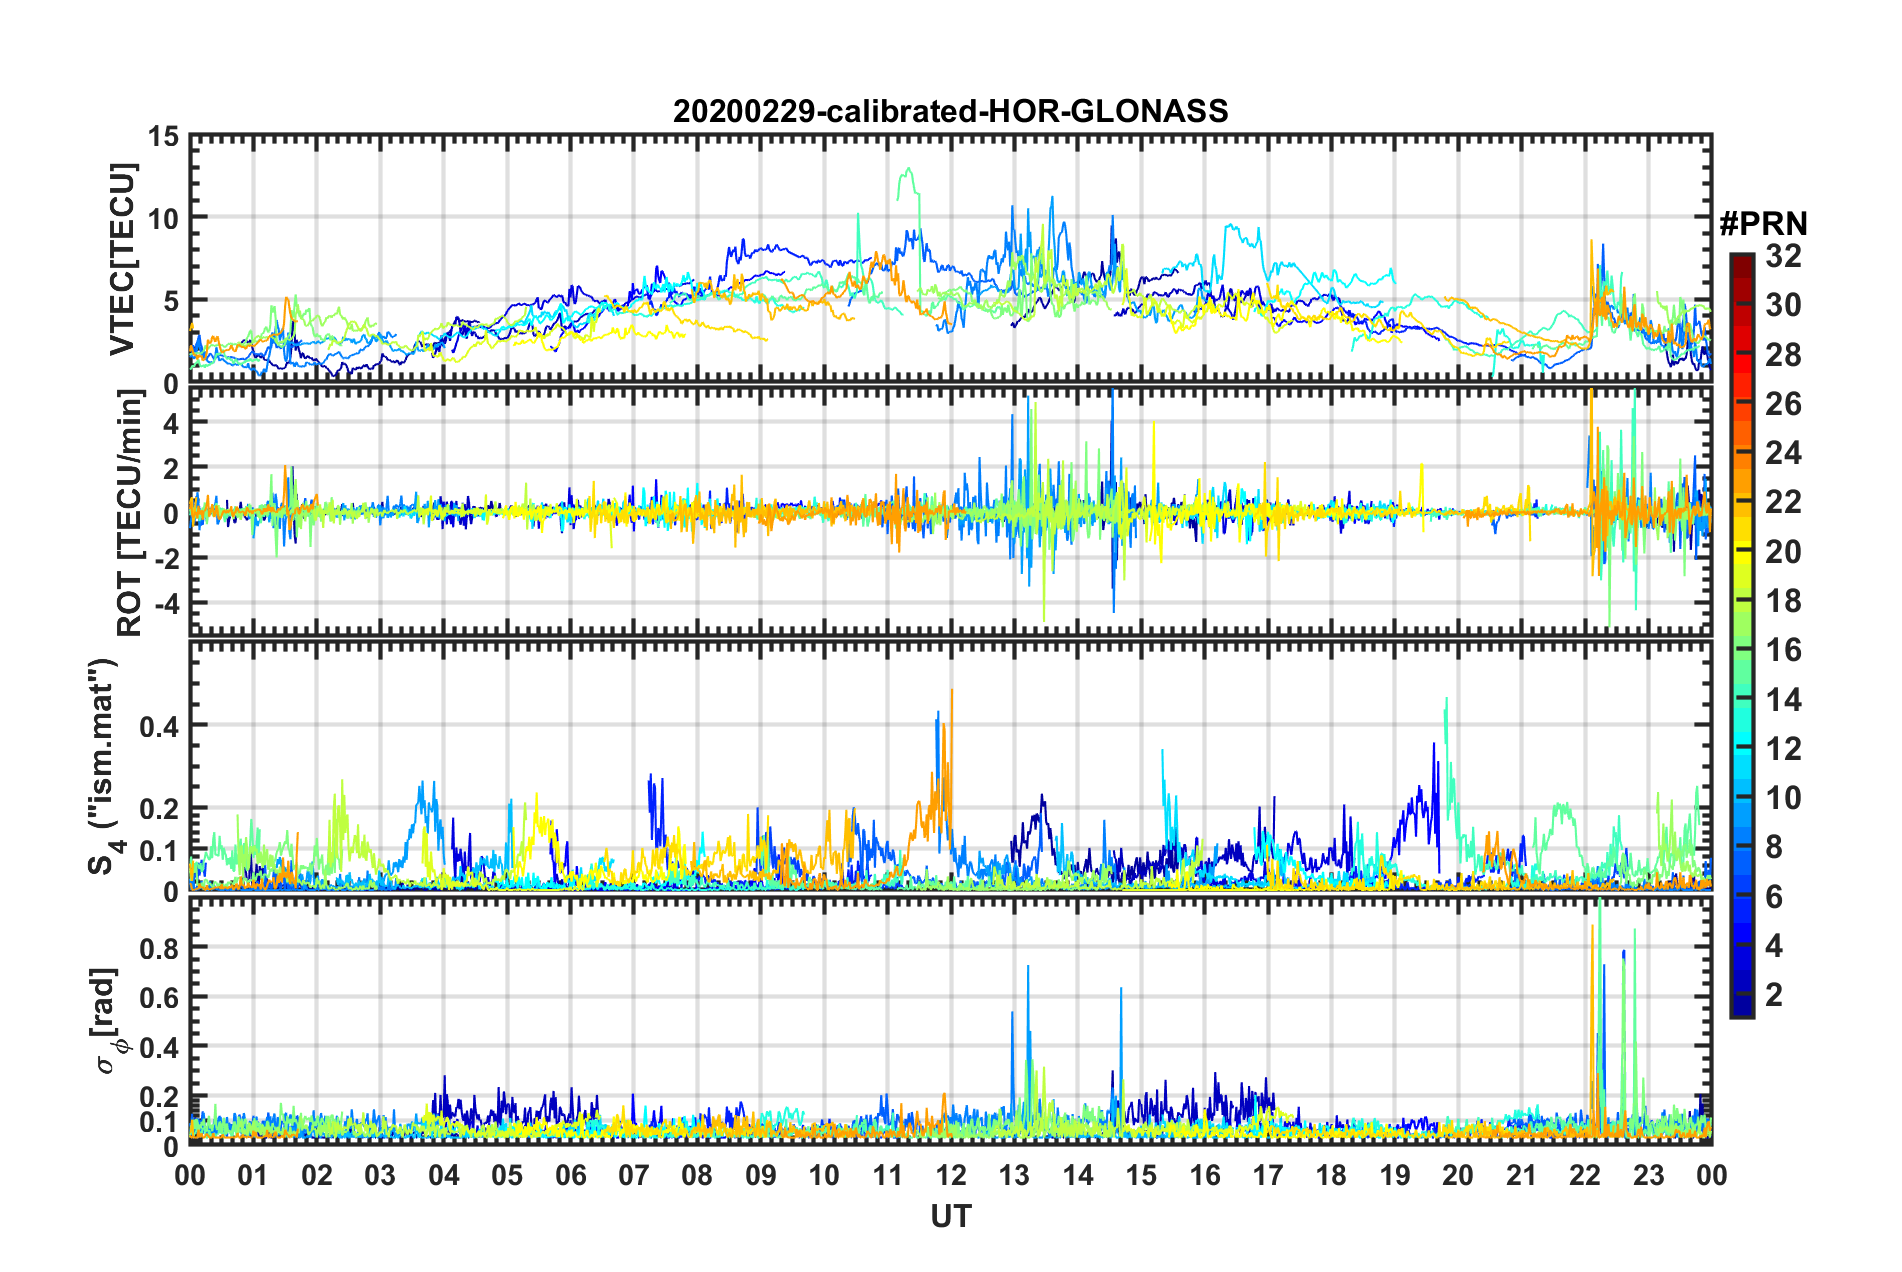The width and height of the screenshot is (1902, 1272).
Task: Click the dark blue bottom of the PRN colorbar
Action: 1742,1006
